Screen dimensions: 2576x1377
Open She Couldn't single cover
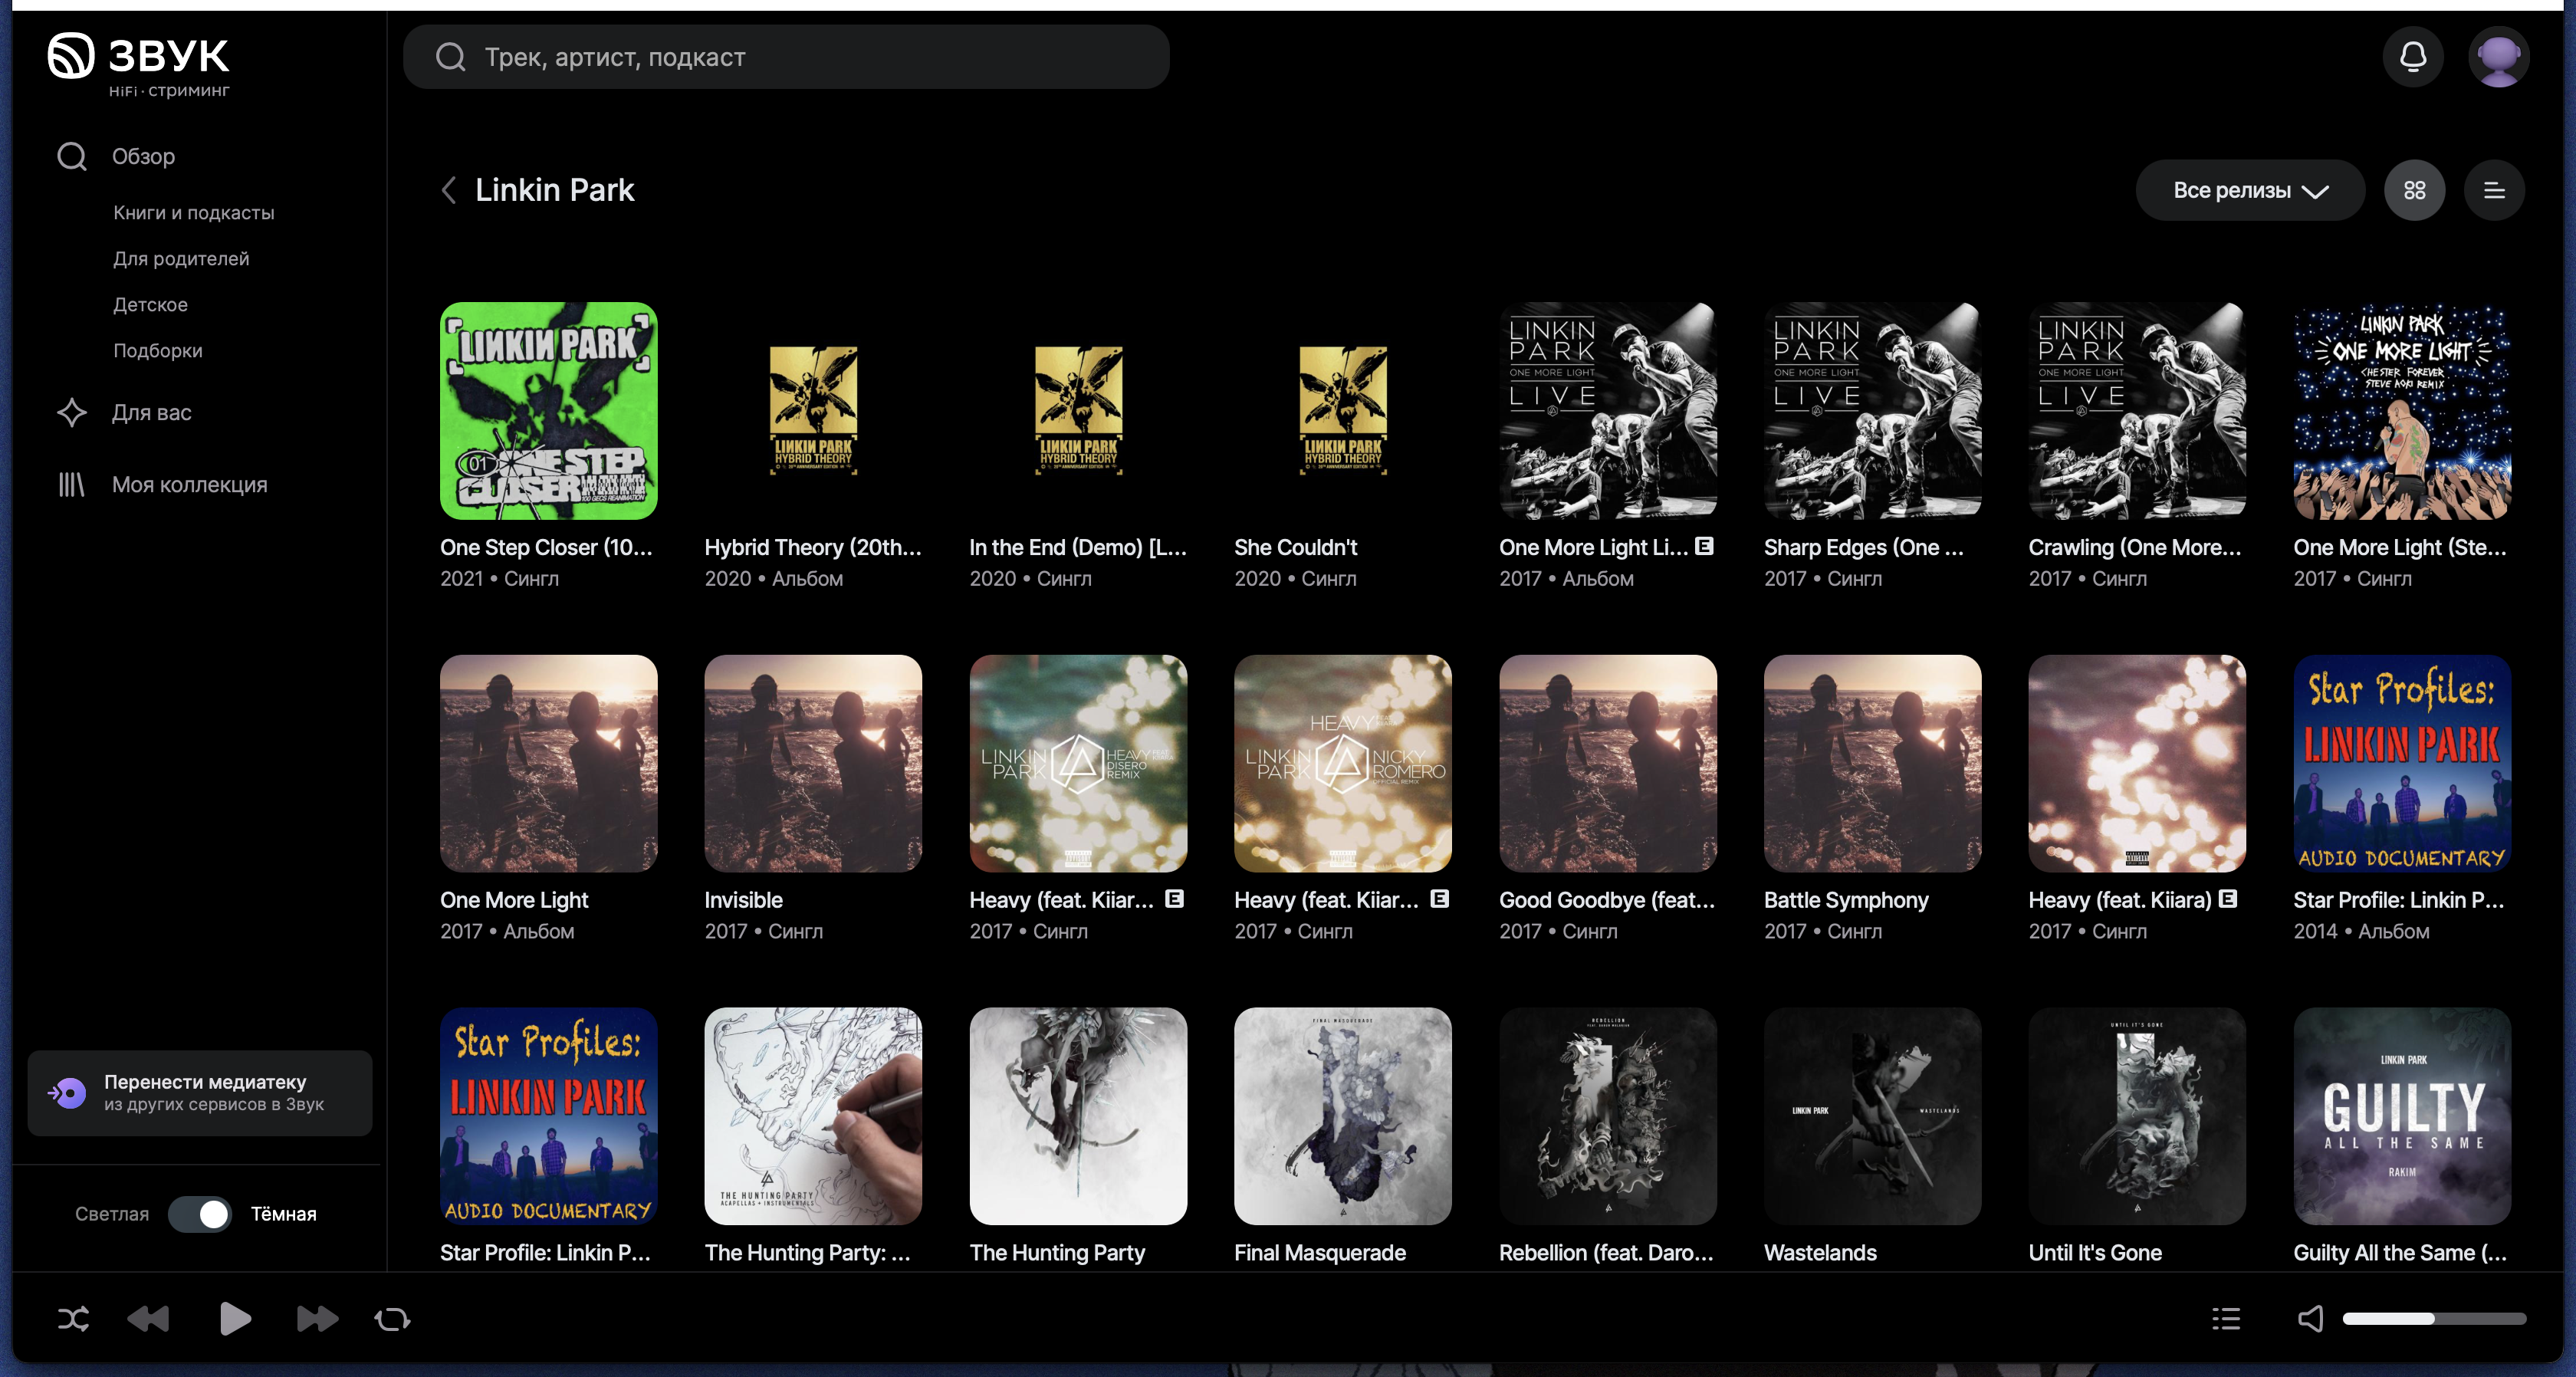[x=1342, y=410]
